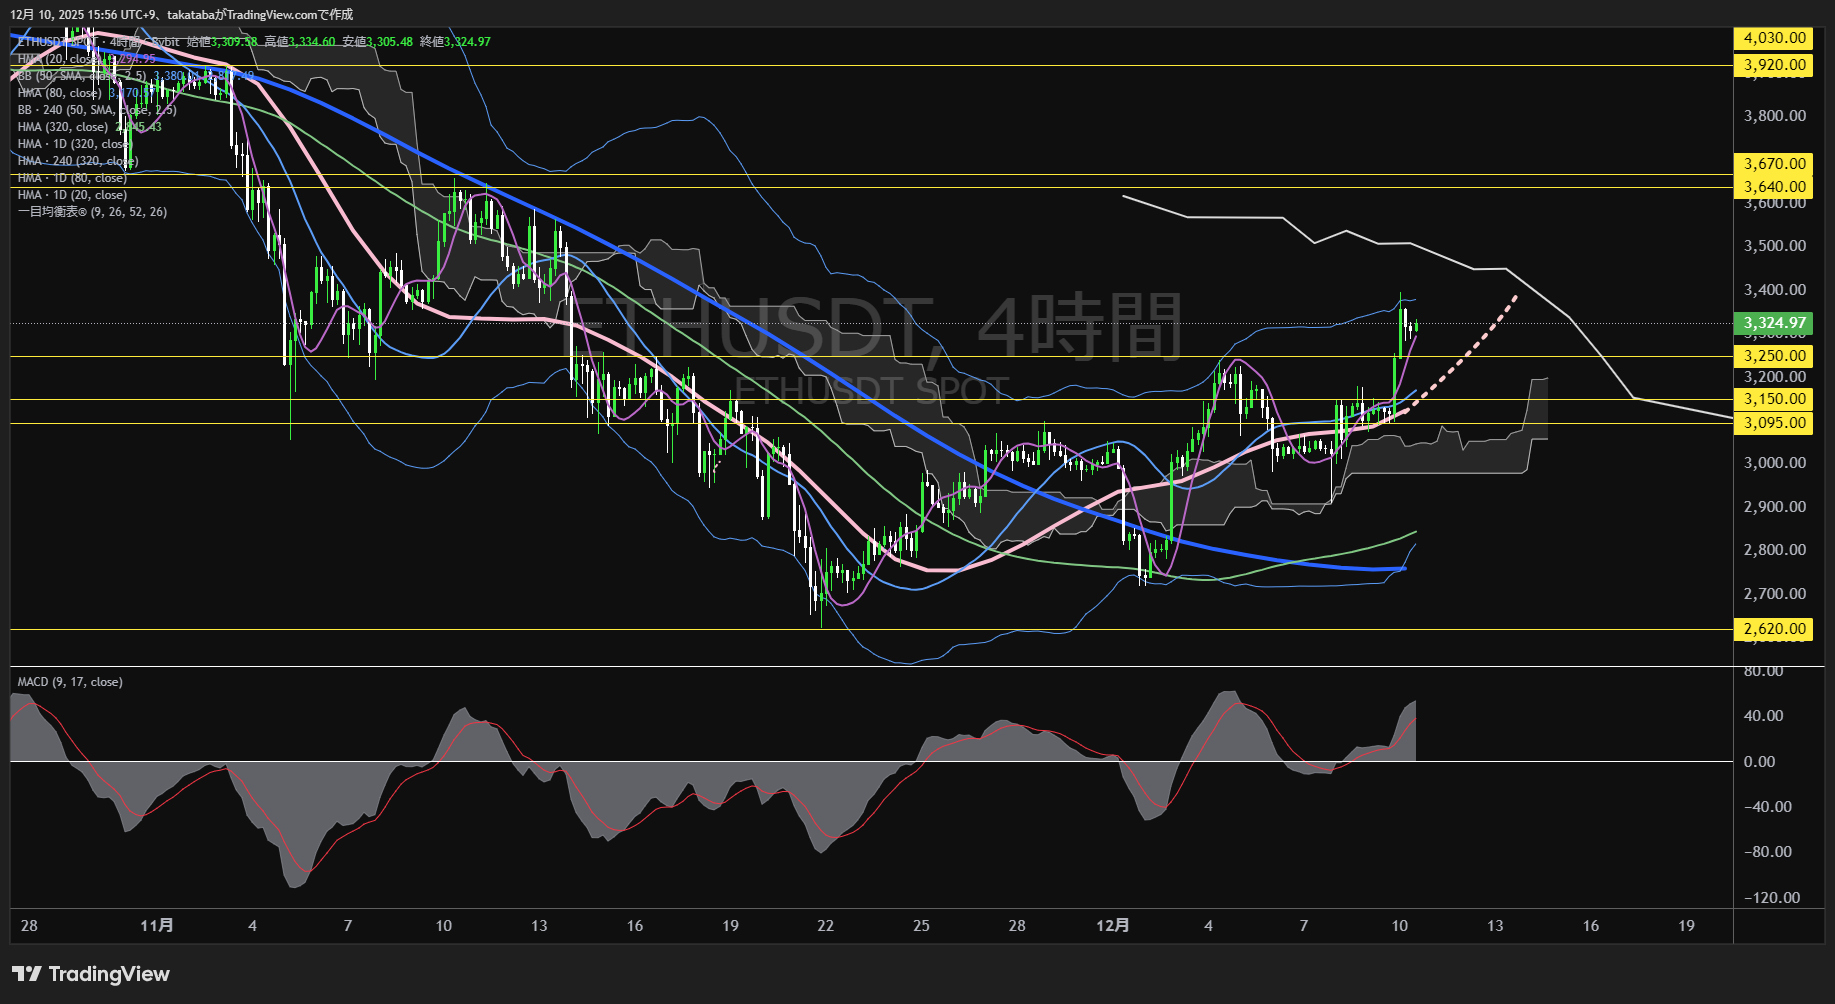The height and width of the screenshot is (1004, 1835).
Task: Select the 2,620.00 yellow price label
Action: pyautogui.click(x=1774, y=629)
